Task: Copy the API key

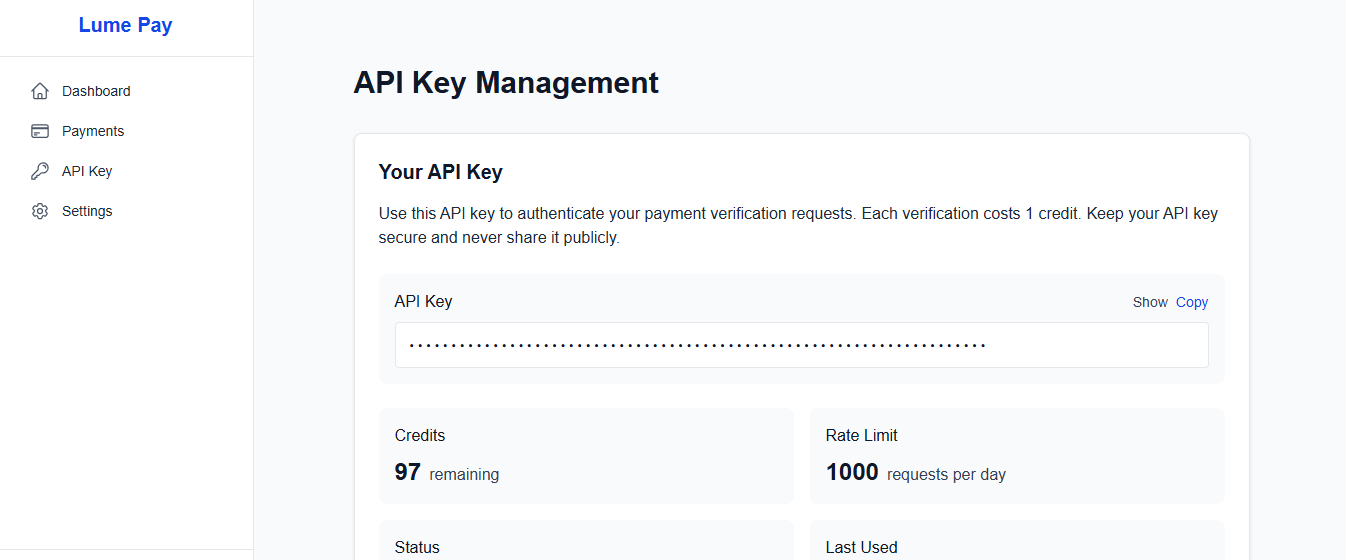Action: pos(1192,302)
